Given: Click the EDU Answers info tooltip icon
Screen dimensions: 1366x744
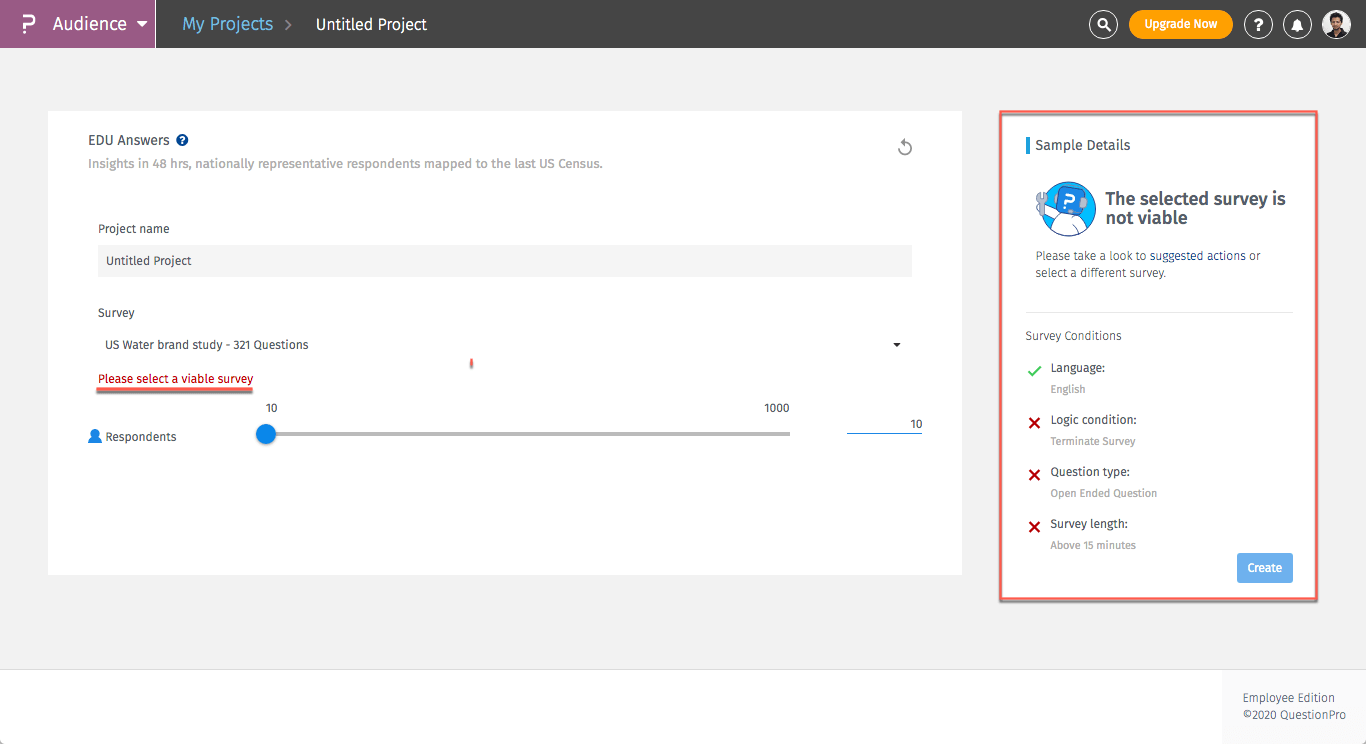Looking at the screenshot, I should 182,141.
